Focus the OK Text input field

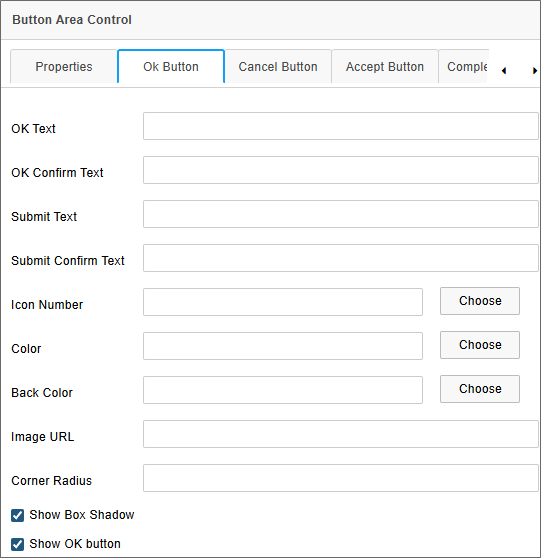point(341,126)
